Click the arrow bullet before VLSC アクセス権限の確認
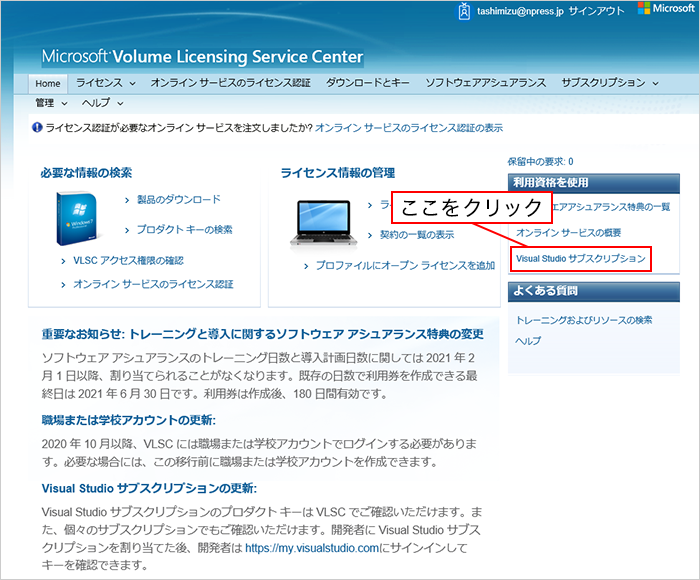The height and width of the screenshot is (580, 700). (x=63, y=261)
